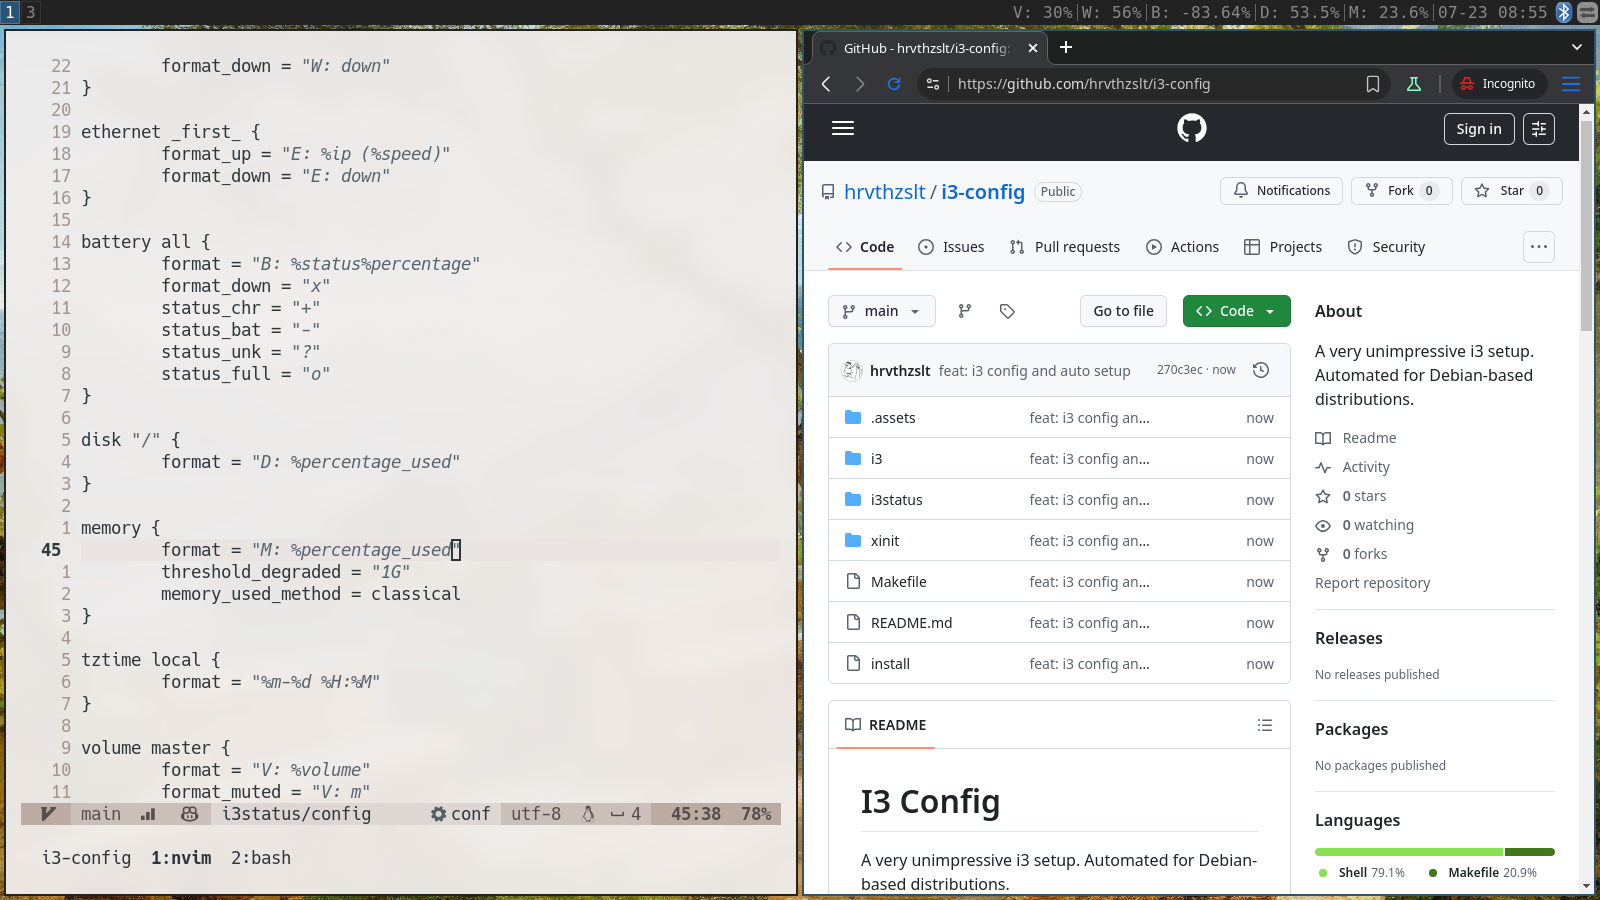Open commit history clock icon

pyautogui.click(x=1261, y=370)
